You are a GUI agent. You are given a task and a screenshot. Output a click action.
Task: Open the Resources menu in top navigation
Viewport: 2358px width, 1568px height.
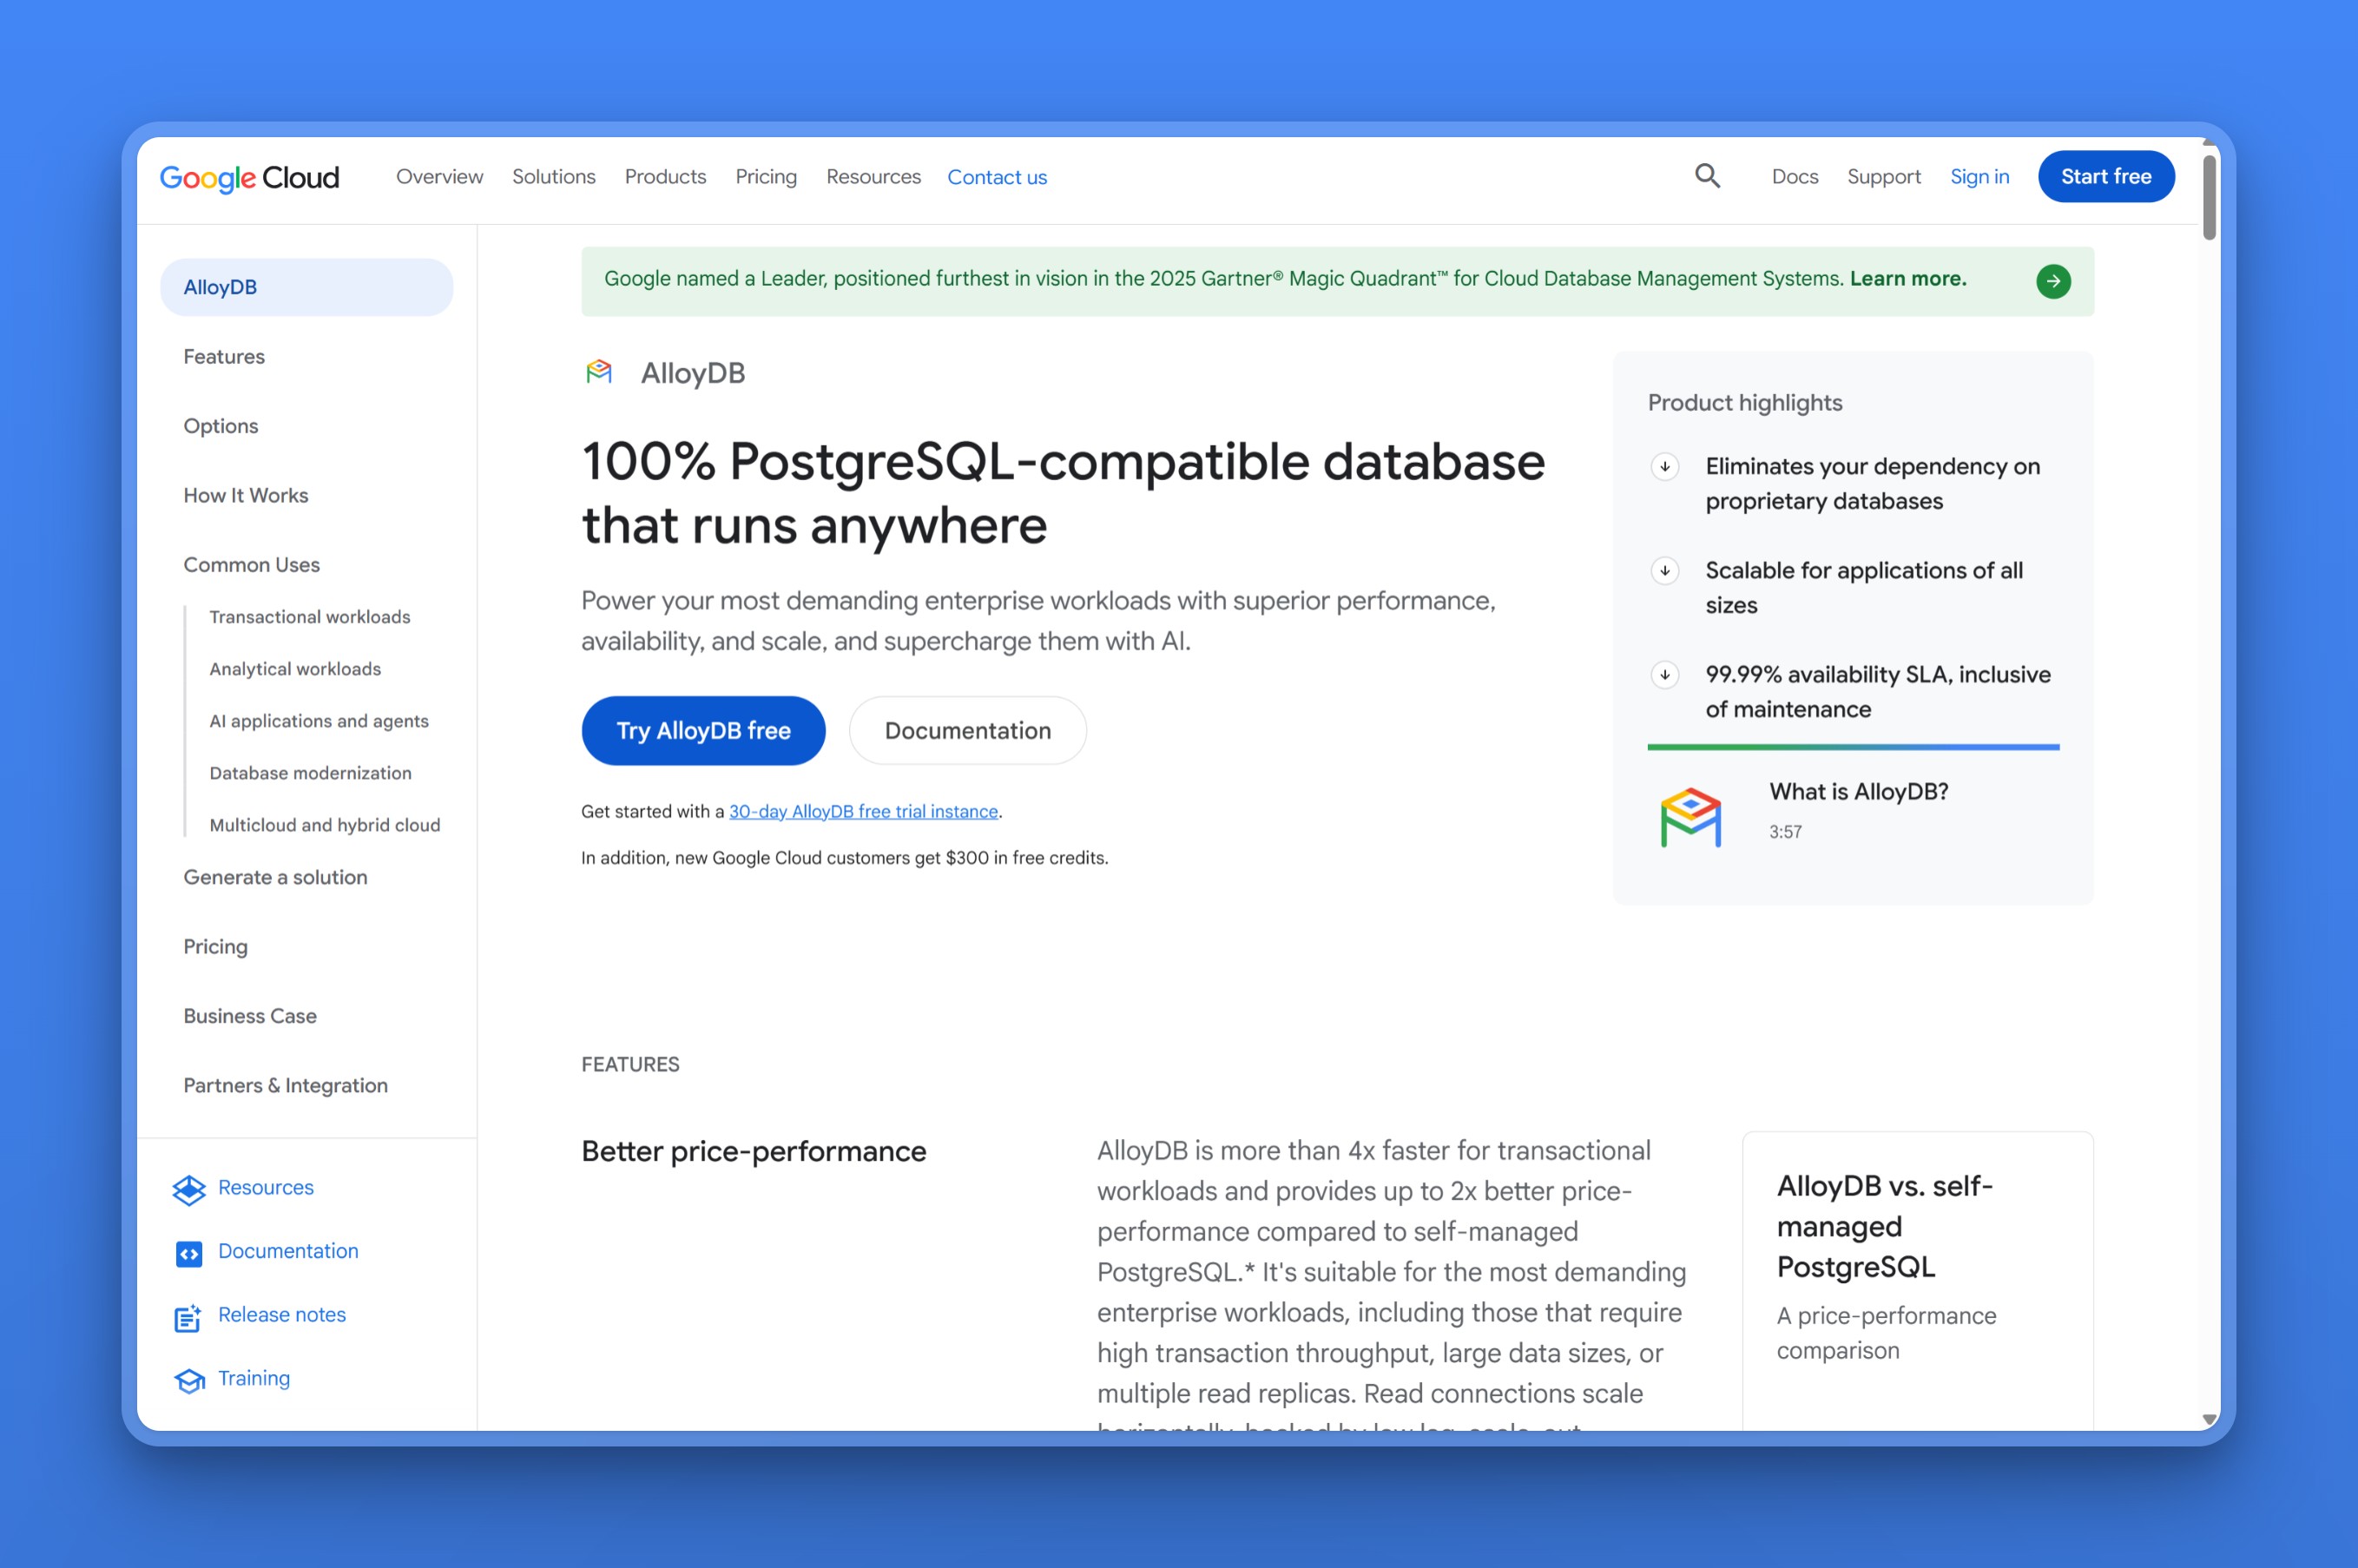873,176
